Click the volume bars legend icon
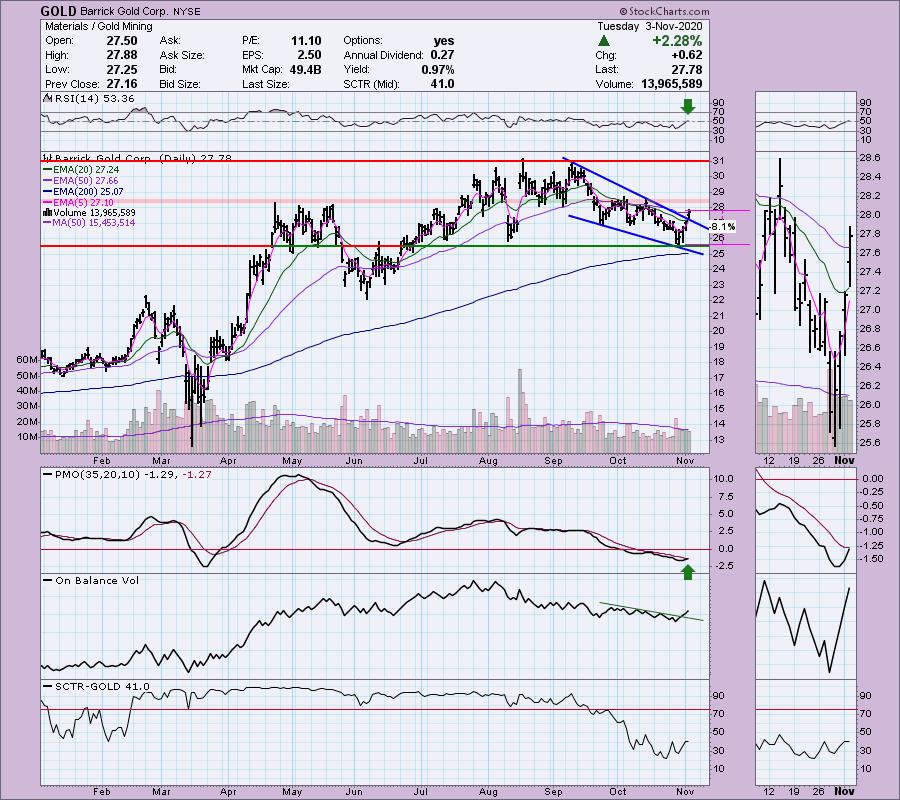 coord(48,213)
